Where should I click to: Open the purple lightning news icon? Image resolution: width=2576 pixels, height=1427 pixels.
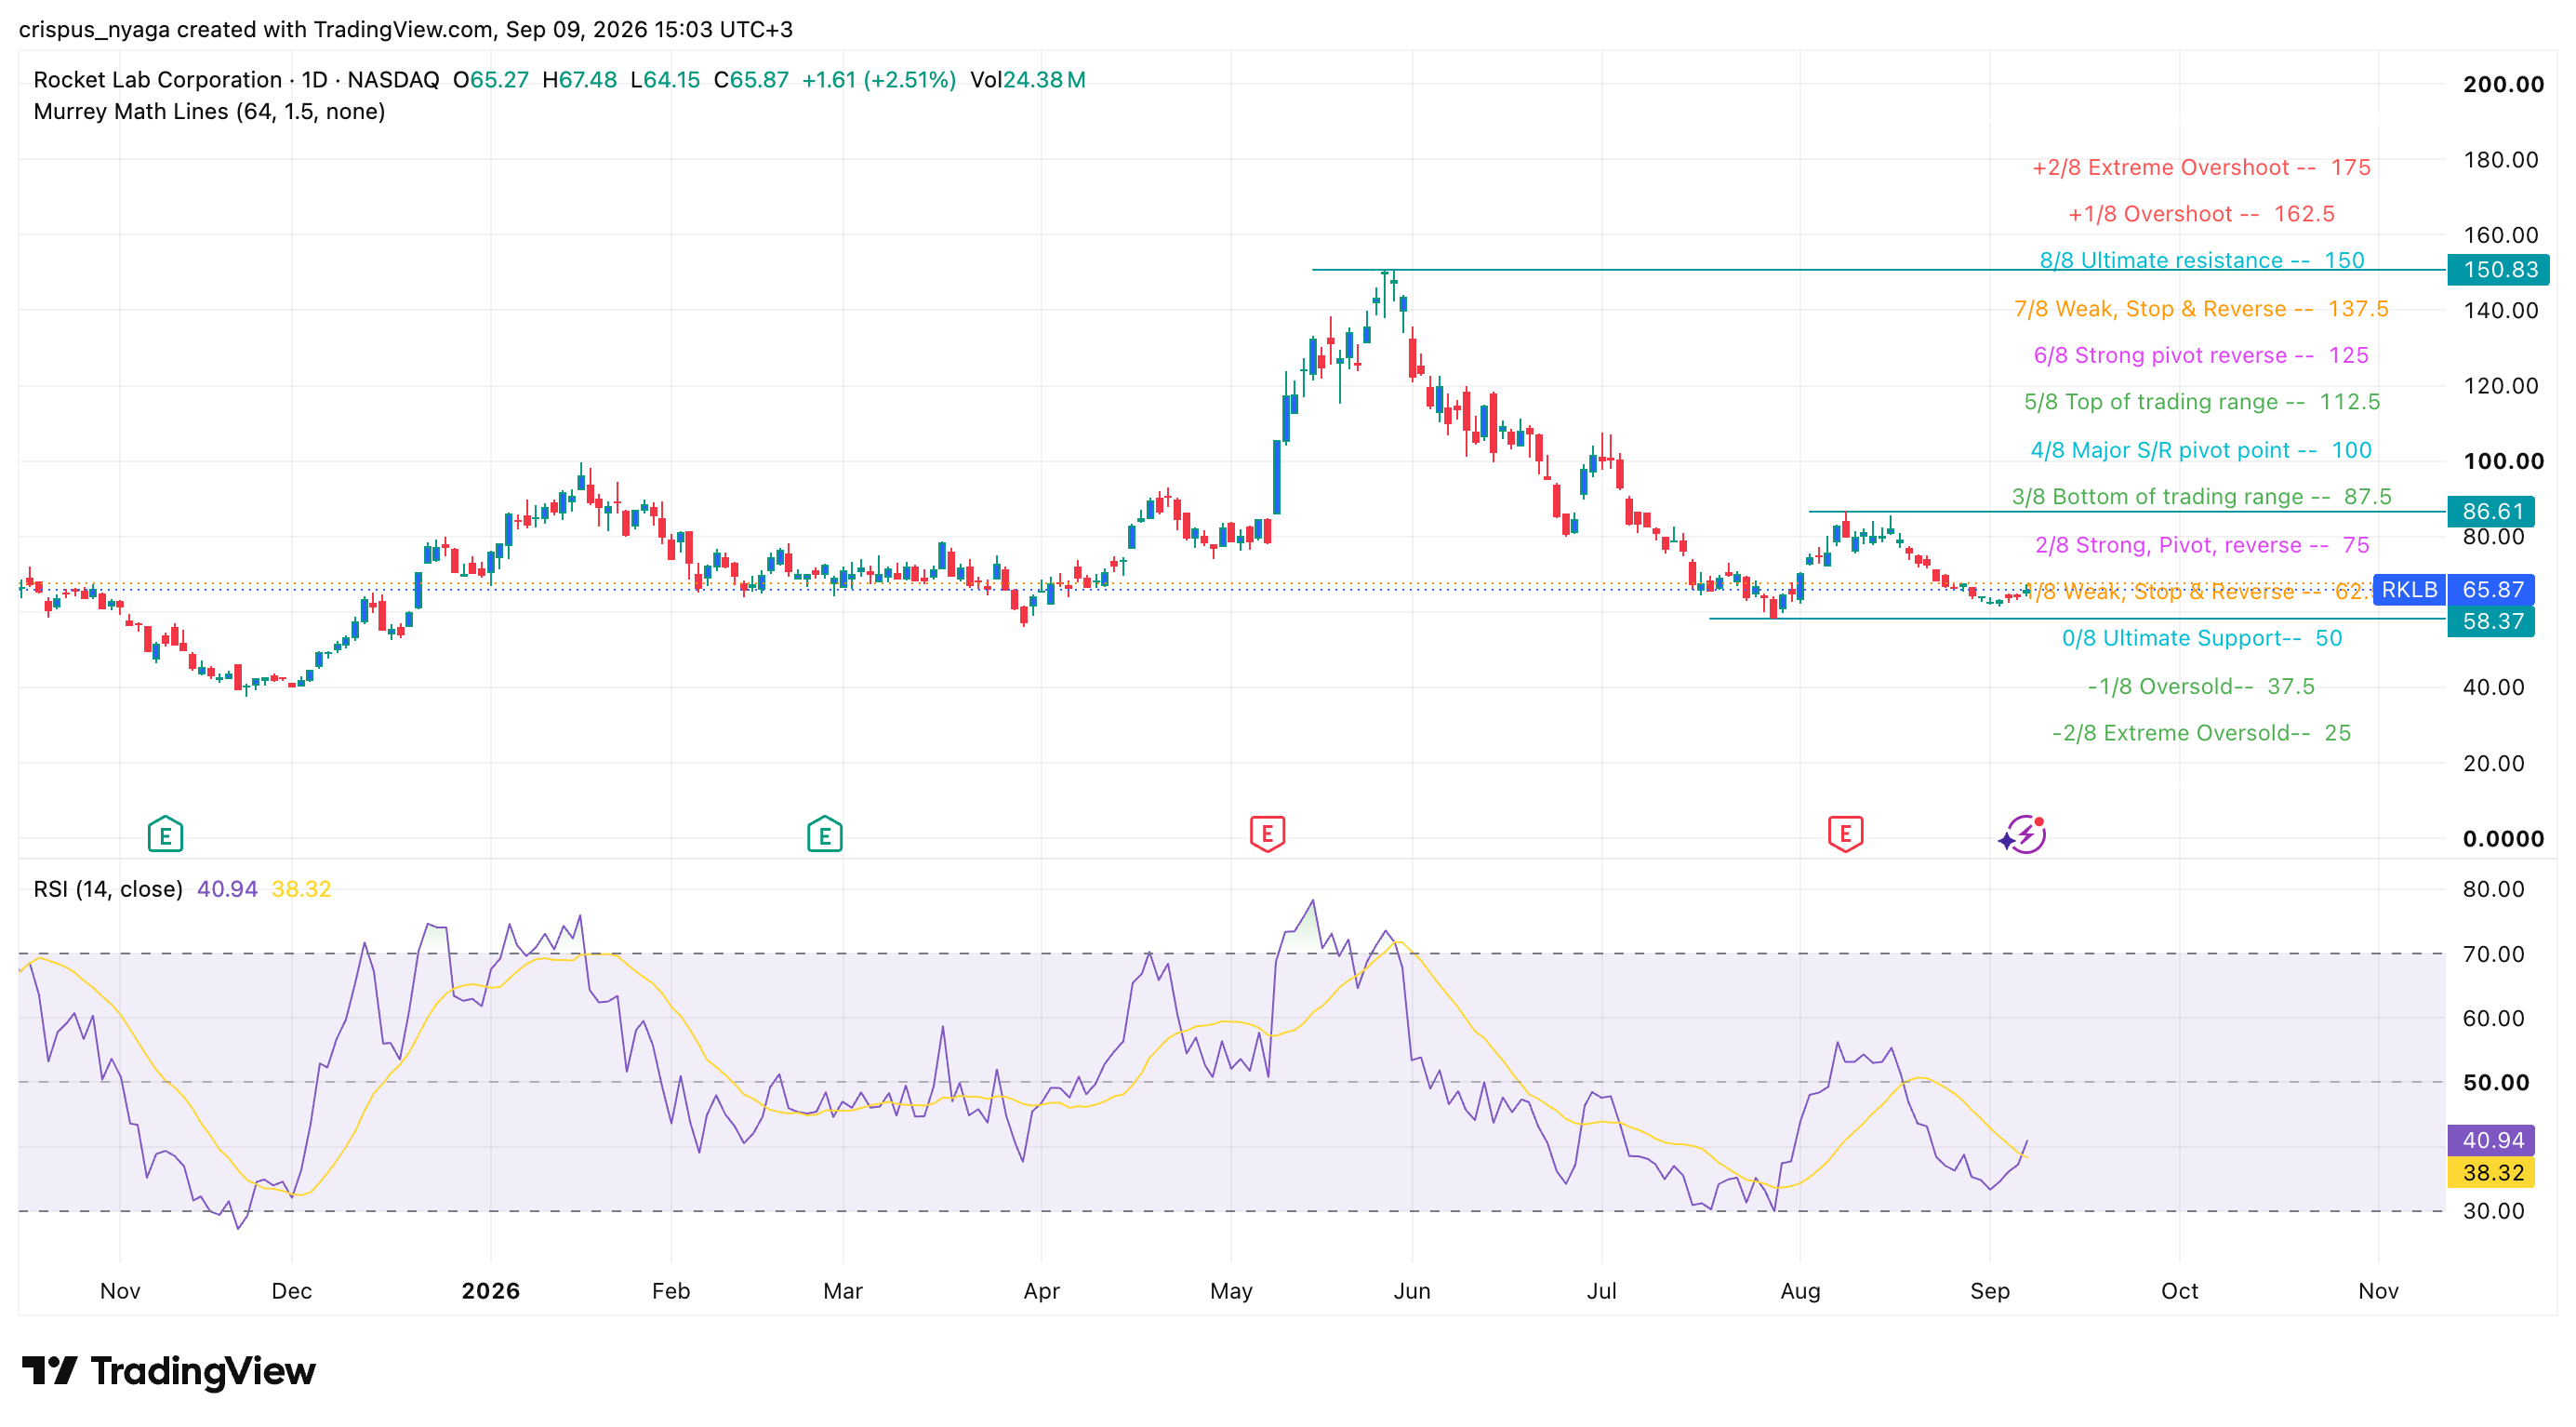pos(2023,834)
